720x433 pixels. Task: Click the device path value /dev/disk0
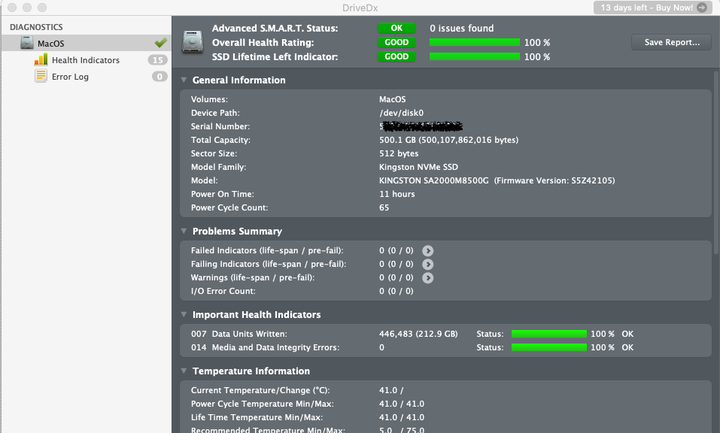tap(401, 113)
